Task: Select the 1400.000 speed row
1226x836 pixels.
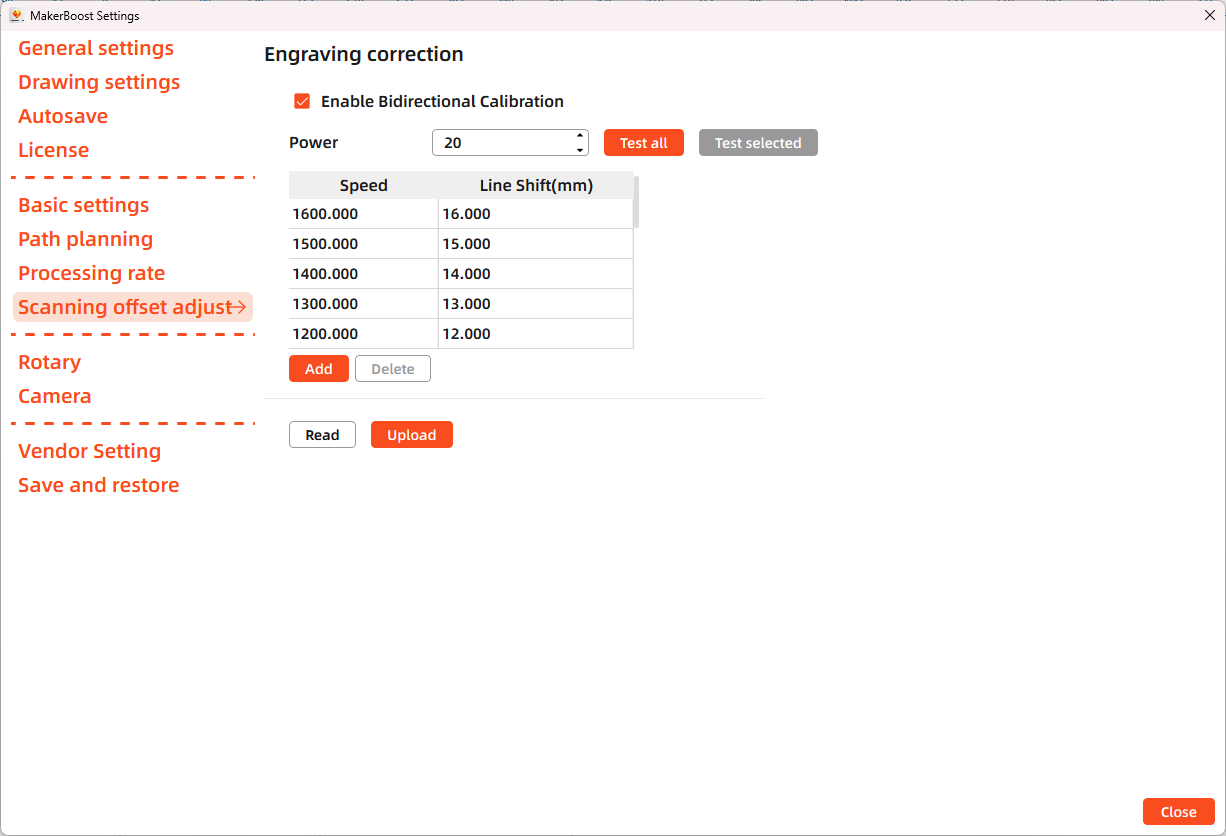Action: pos(362,273)
